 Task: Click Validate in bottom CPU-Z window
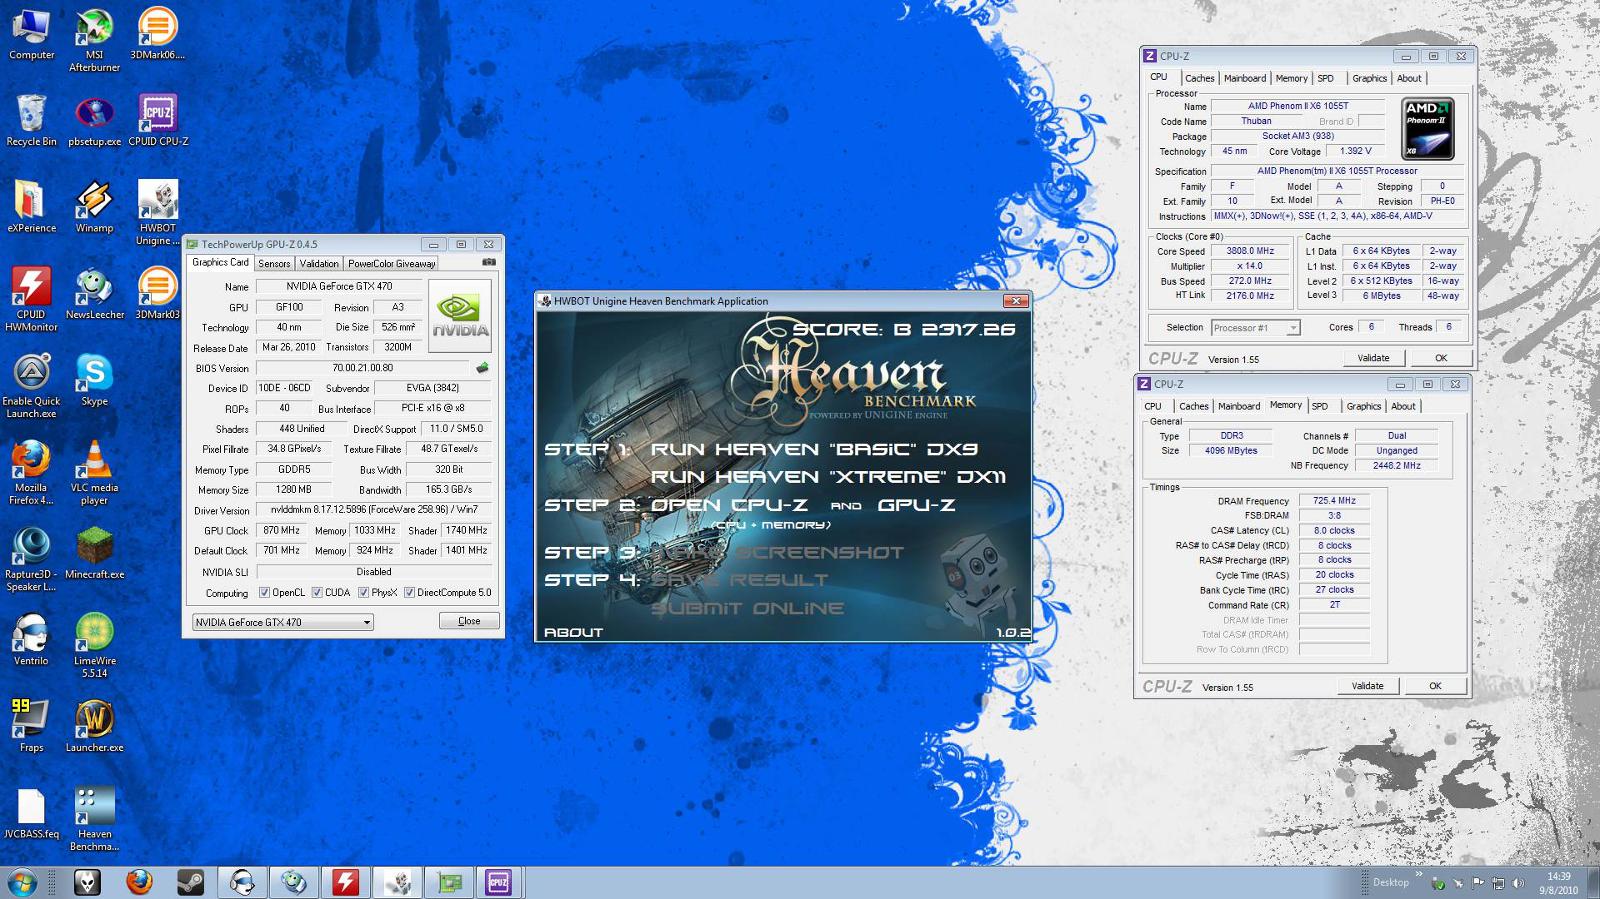coord(1367,686)
